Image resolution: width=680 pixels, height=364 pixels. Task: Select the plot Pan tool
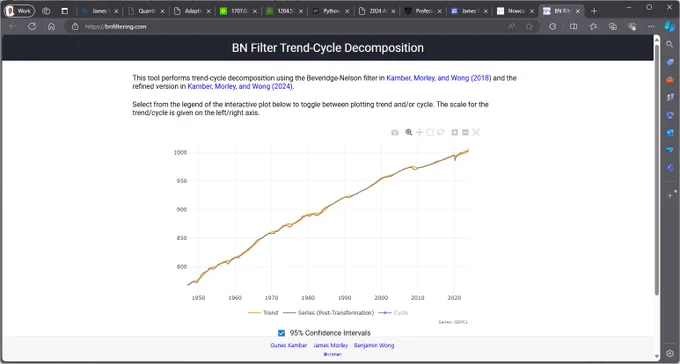pos(419,132)
